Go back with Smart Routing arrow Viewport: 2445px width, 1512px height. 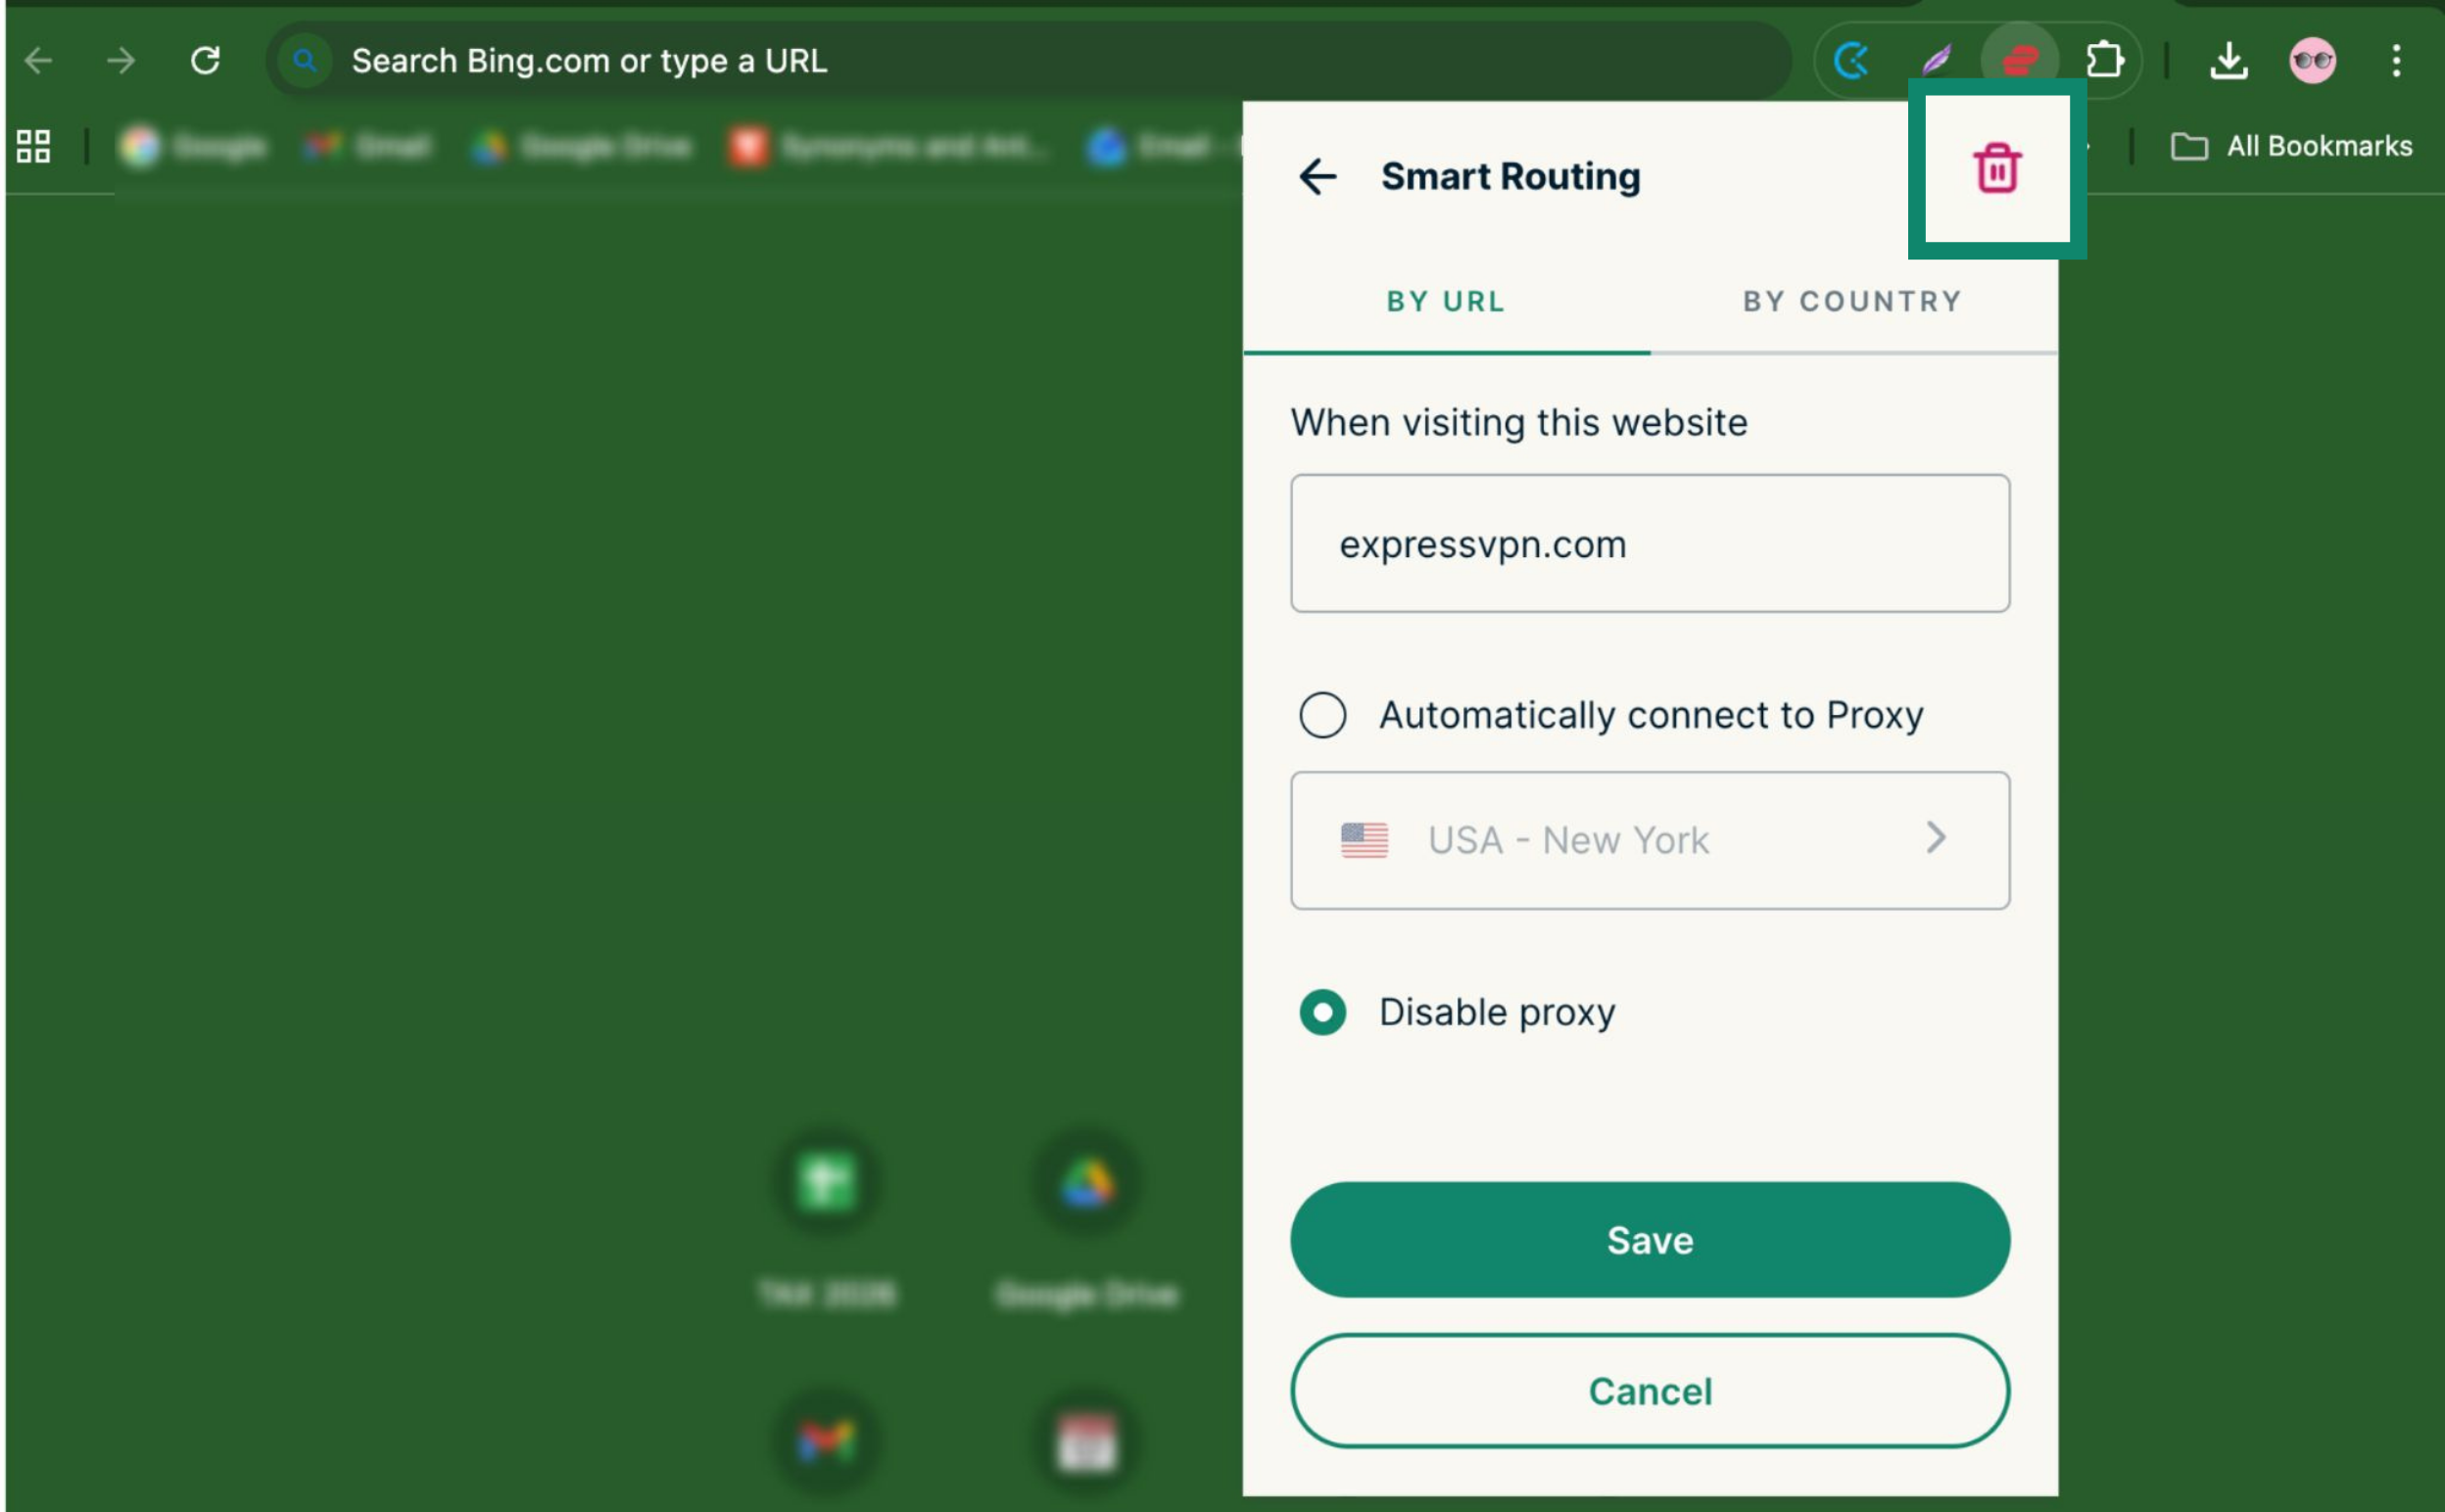(x=1317, y=177)
